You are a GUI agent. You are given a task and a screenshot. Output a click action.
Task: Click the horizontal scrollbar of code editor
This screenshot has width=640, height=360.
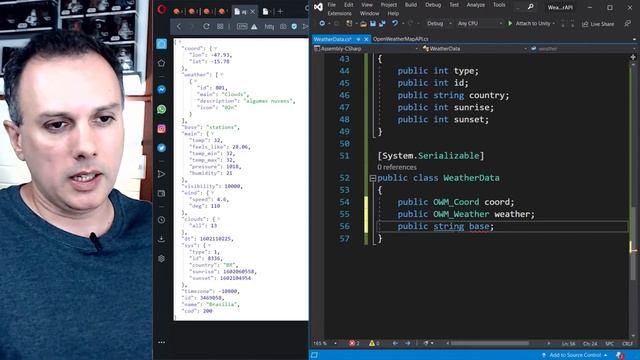pos(490,343)
